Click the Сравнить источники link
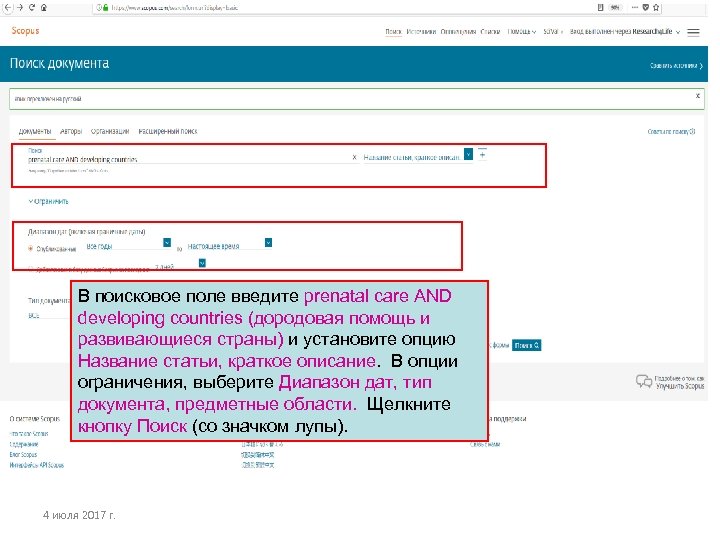 [676, 66]
